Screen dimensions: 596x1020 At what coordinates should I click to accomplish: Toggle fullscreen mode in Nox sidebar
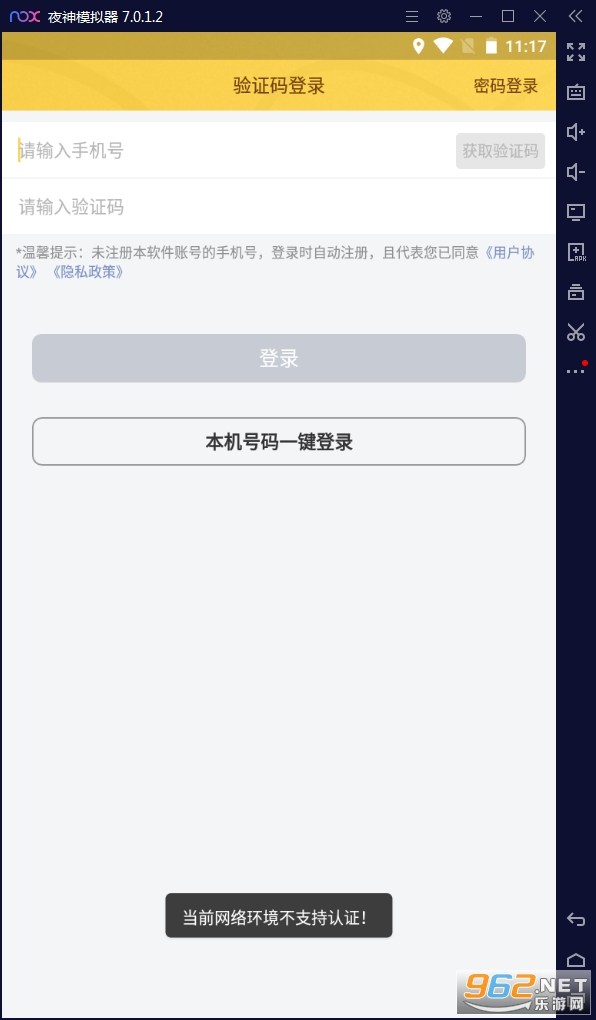[x=576, y=52]
